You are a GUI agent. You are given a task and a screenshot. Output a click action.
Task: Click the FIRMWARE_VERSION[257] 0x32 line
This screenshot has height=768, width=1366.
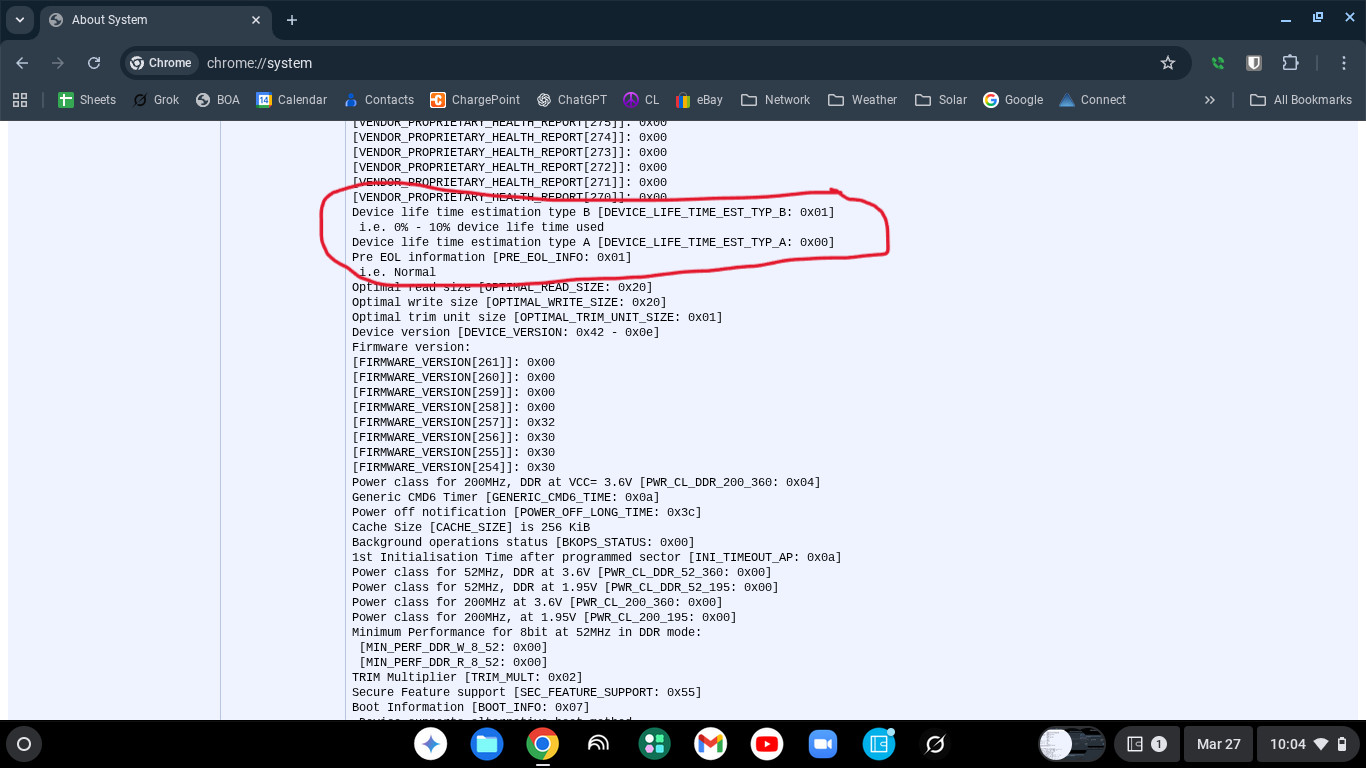point(453,422)
